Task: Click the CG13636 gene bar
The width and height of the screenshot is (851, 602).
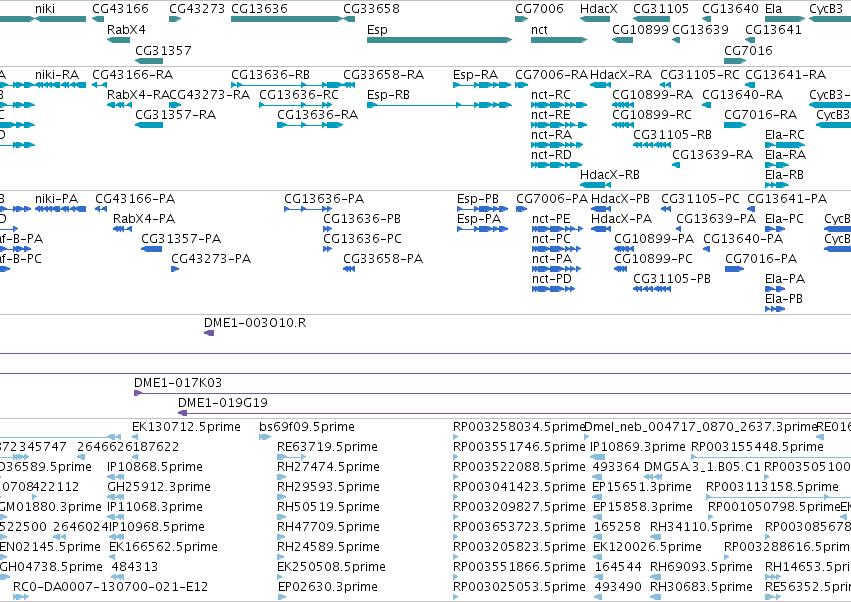Action: point(287,19)
